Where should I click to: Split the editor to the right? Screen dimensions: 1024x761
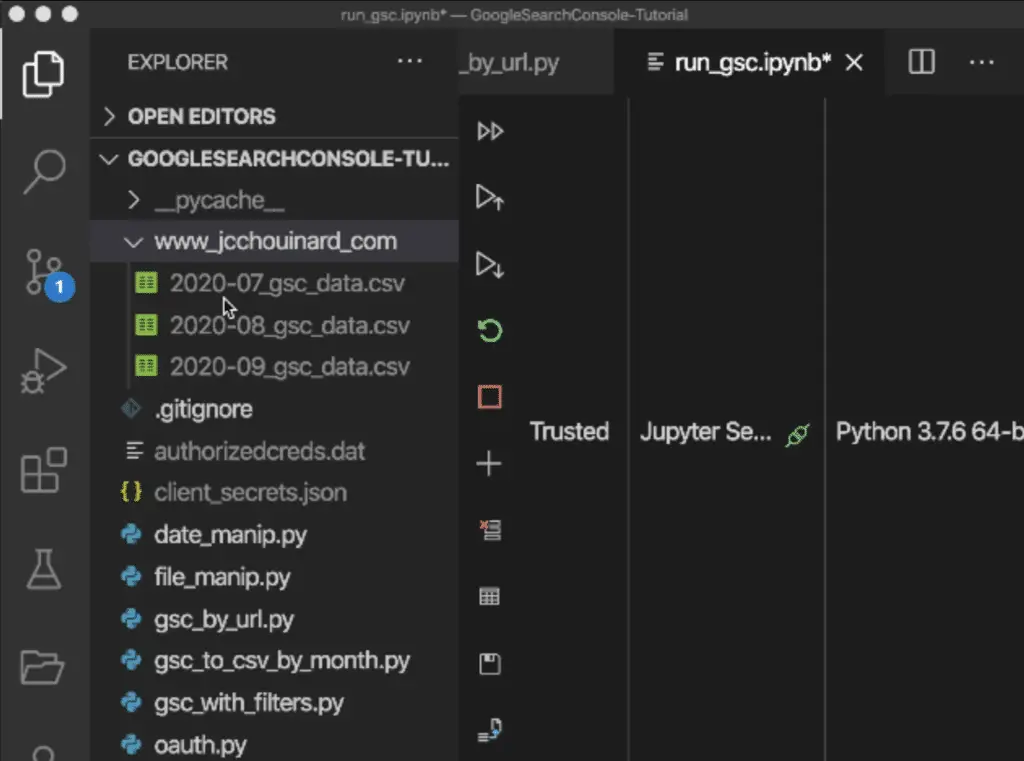[x=921, y=62]
